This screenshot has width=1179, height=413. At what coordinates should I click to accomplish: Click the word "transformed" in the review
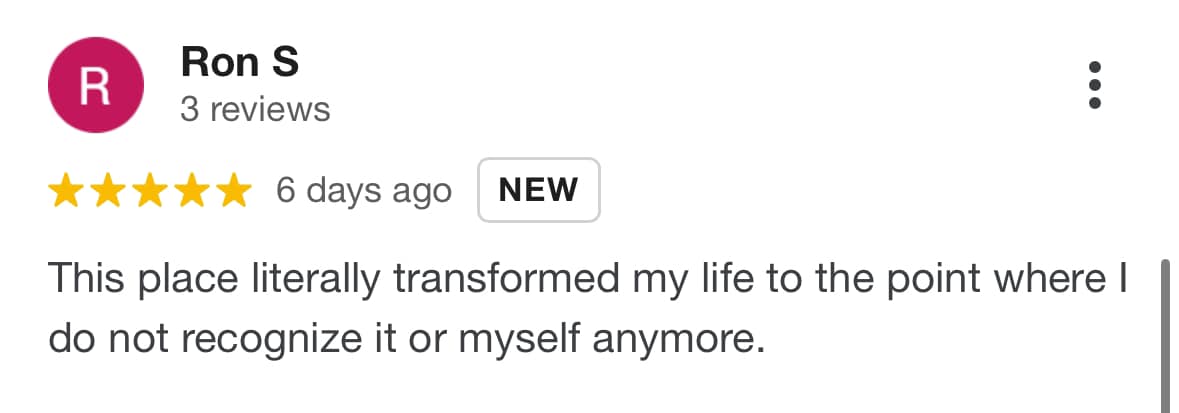point(507,278)
